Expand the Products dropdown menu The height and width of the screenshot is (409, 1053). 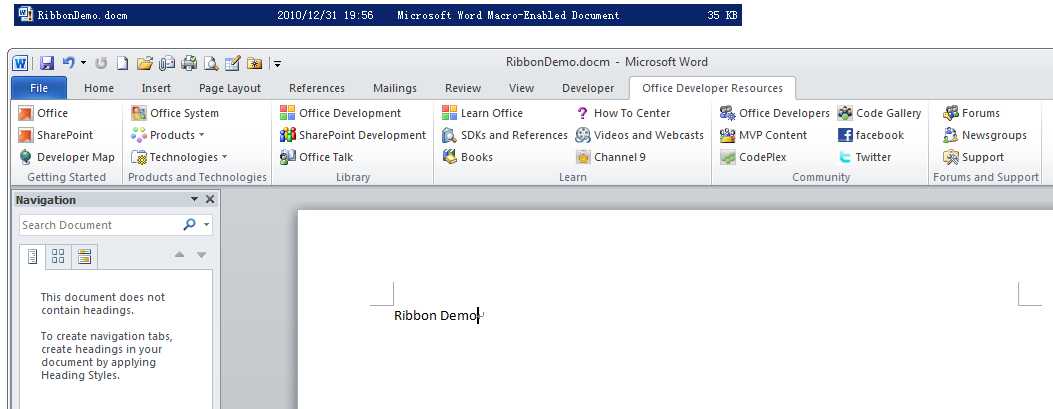(167, 135)
